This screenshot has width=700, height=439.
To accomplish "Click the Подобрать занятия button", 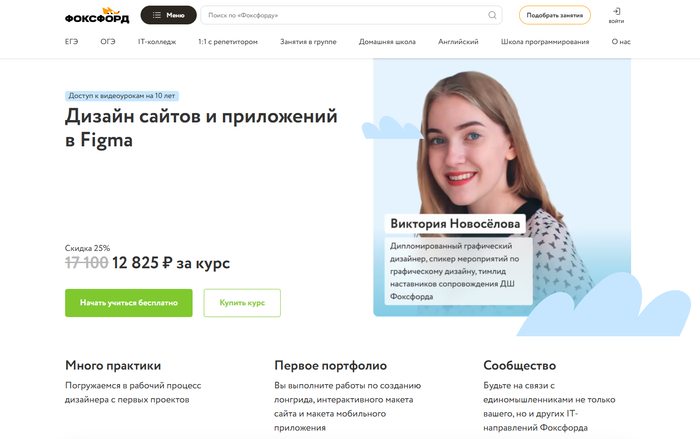I will pyautogui.click(x=554, y=15).
